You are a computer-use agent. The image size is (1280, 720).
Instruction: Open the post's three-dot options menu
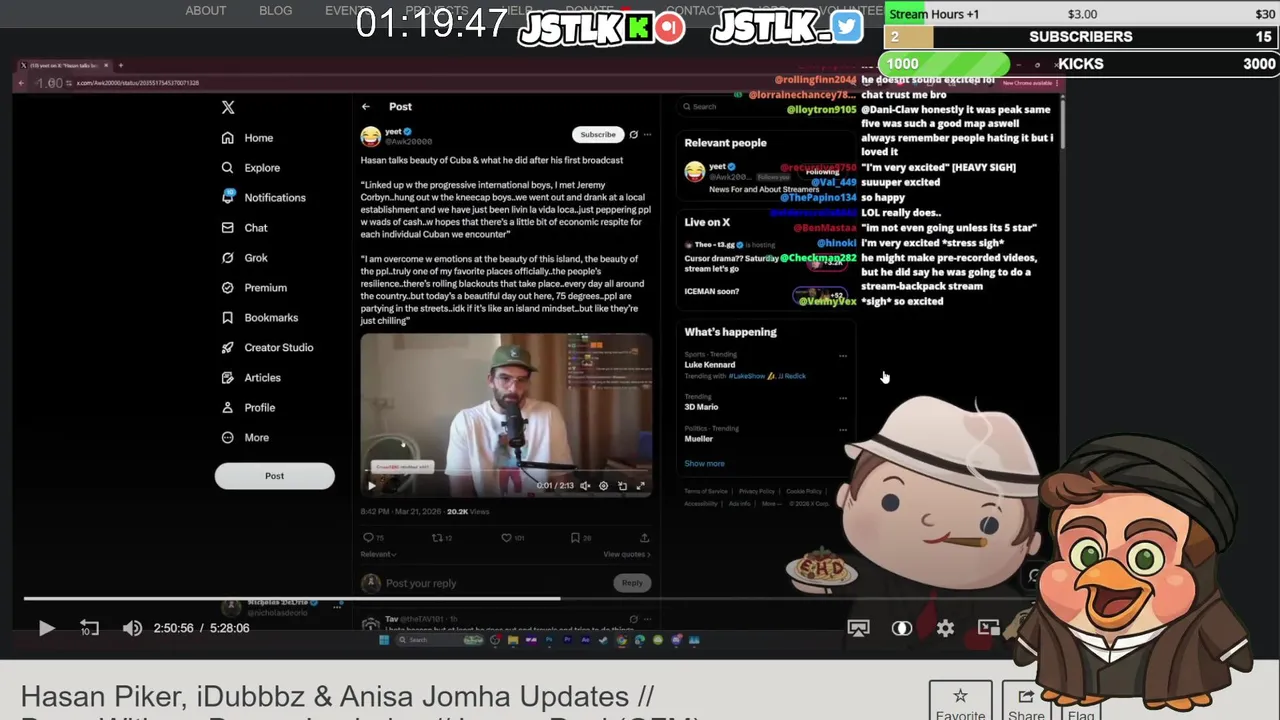pyautogui.click(x=647, y=134)
